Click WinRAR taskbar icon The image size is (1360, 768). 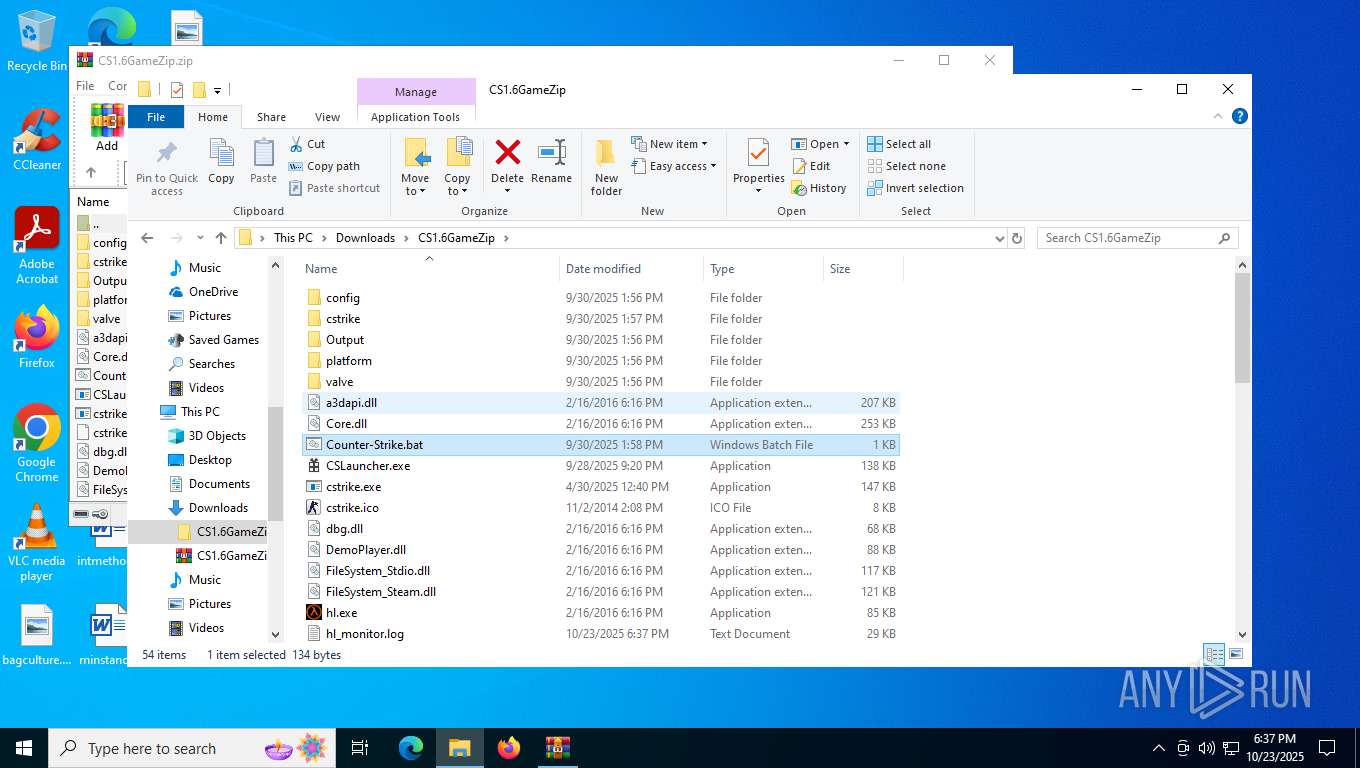pyautogui.click(x=558, y=748)
